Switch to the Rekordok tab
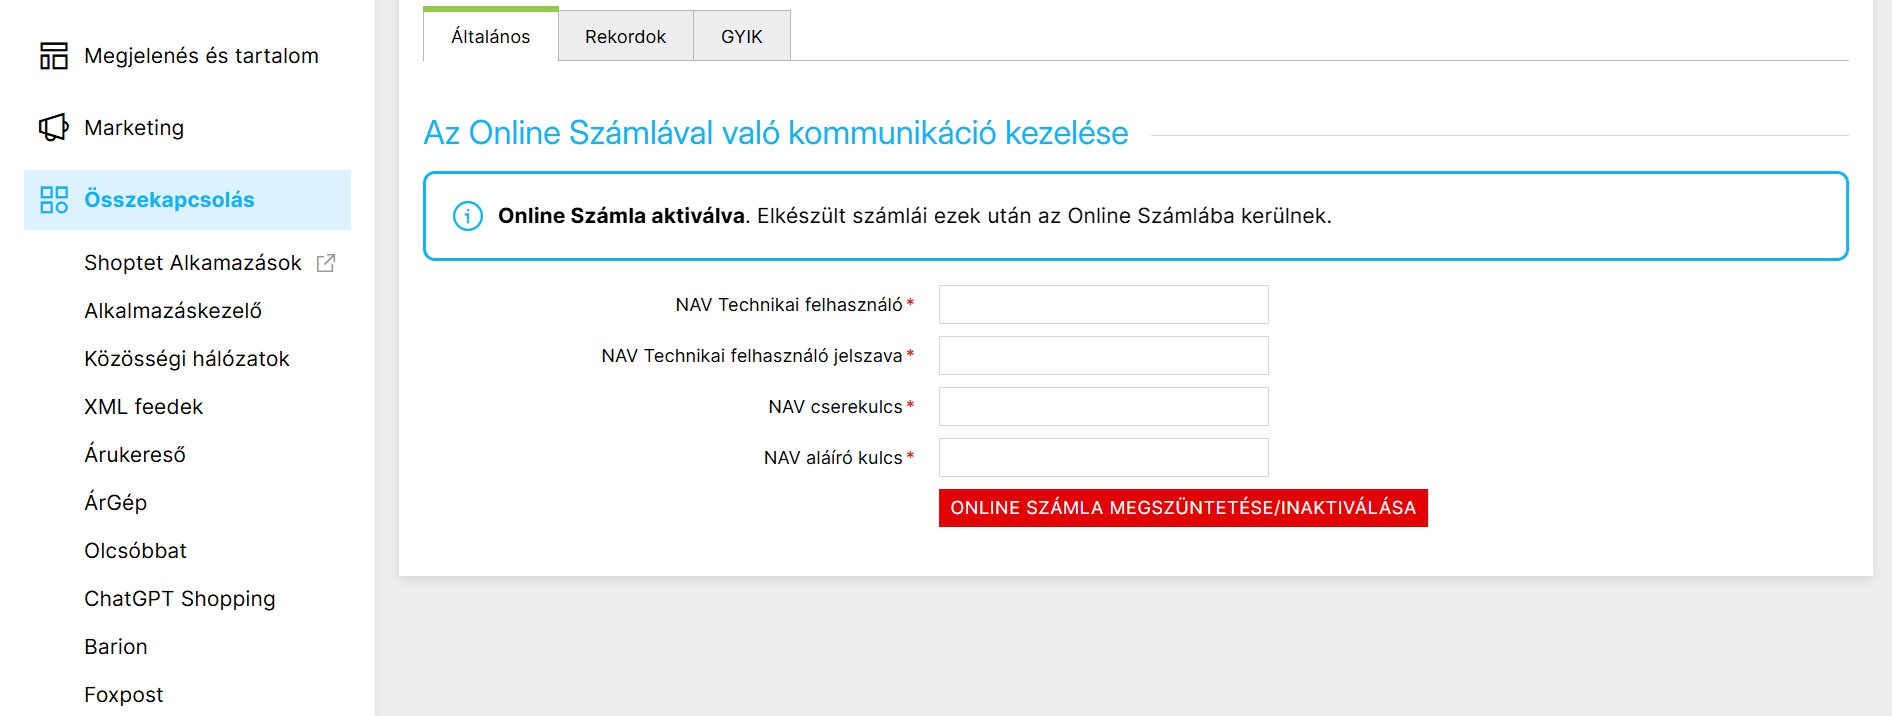This screenshot has width=1892, height=716. coord(626,36)
